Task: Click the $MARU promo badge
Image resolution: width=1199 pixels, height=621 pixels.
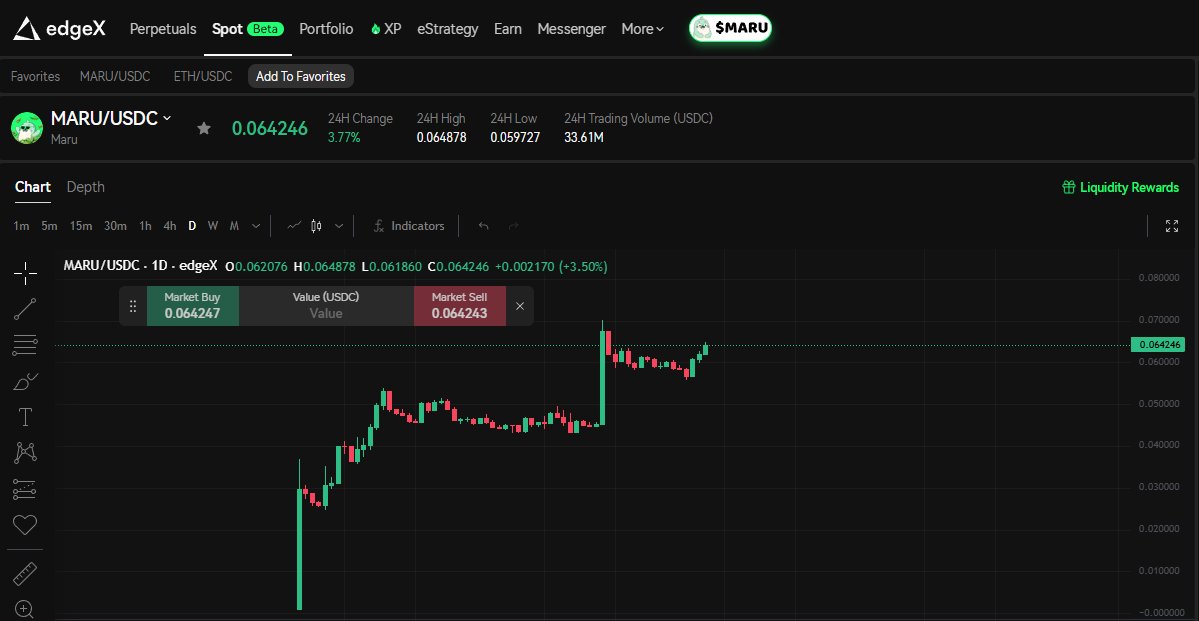Action: 730,28
